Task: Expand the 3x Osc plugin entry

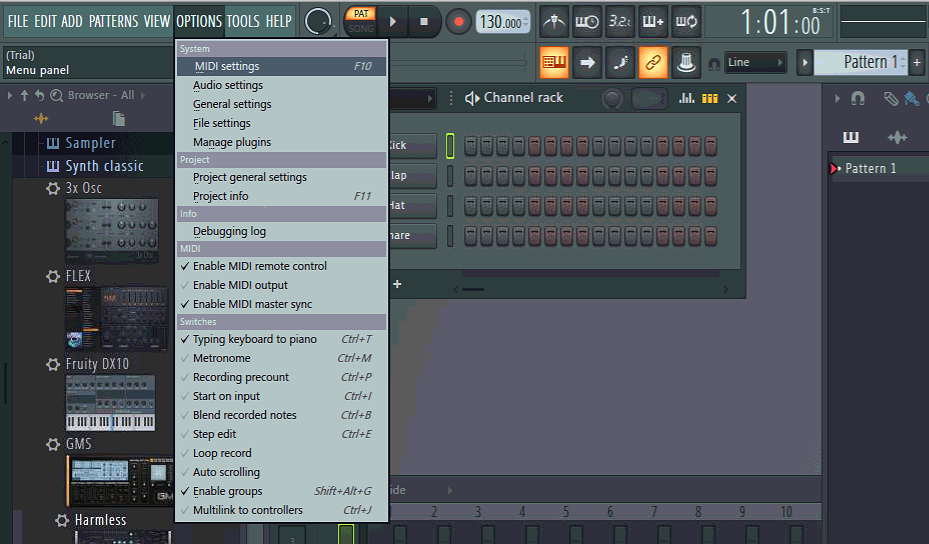Action: tap(53, 188)
